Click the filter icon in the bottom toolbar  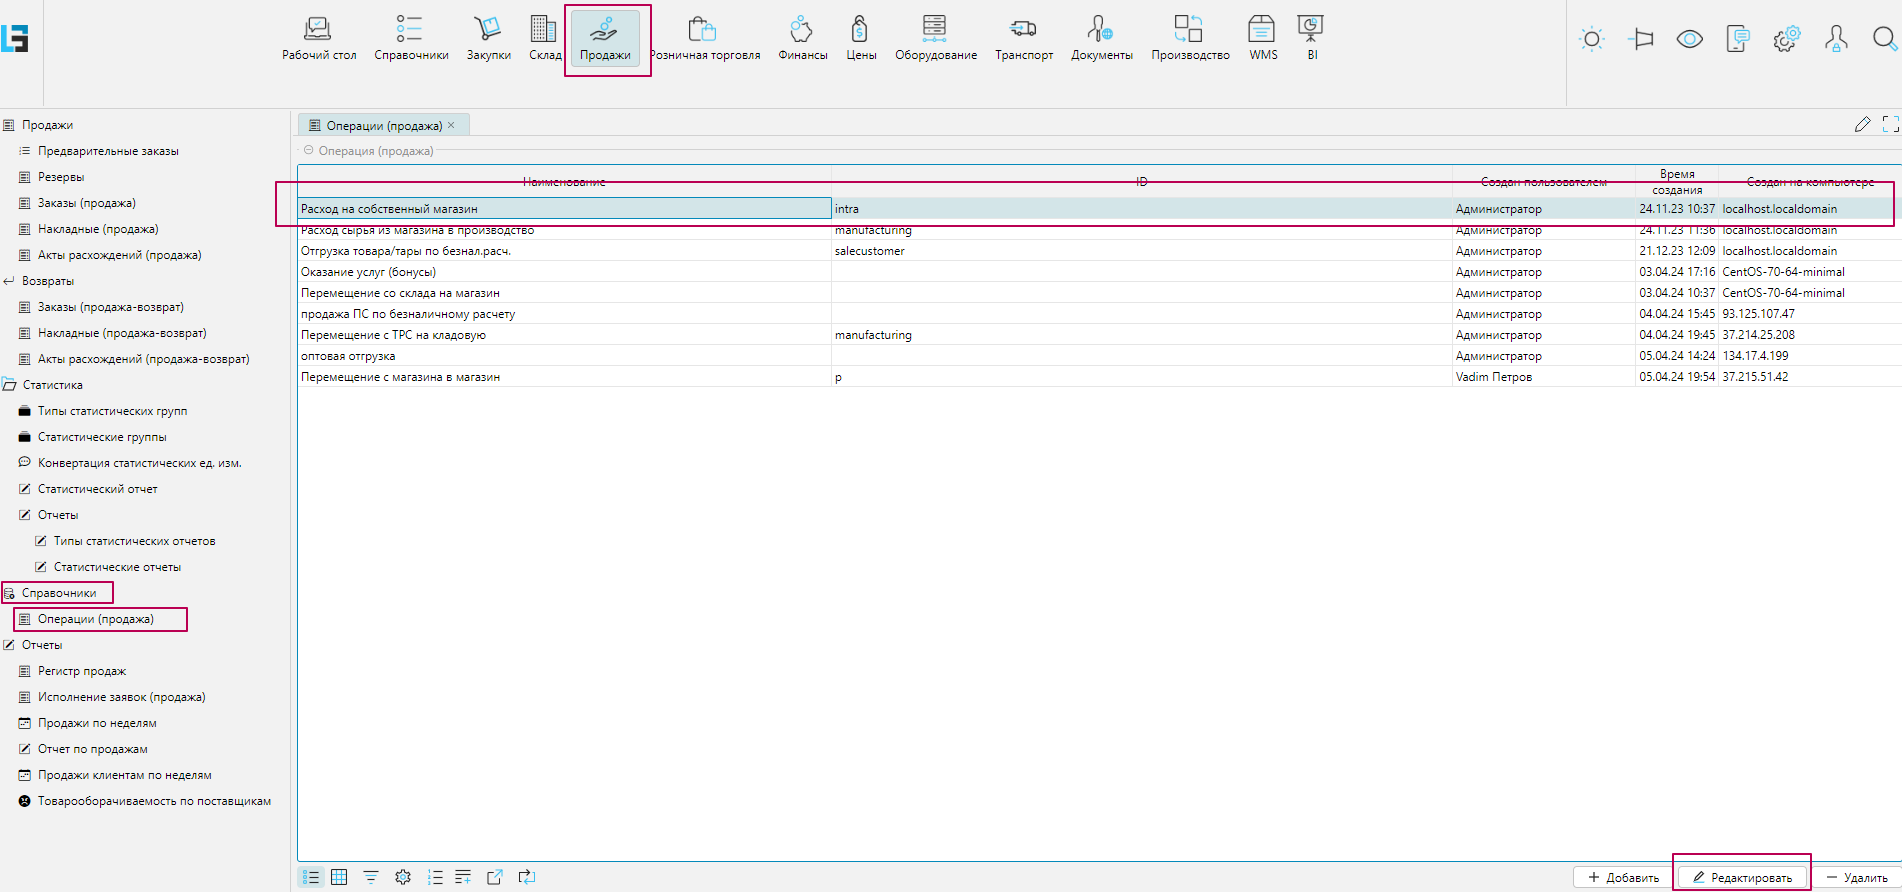371,877
